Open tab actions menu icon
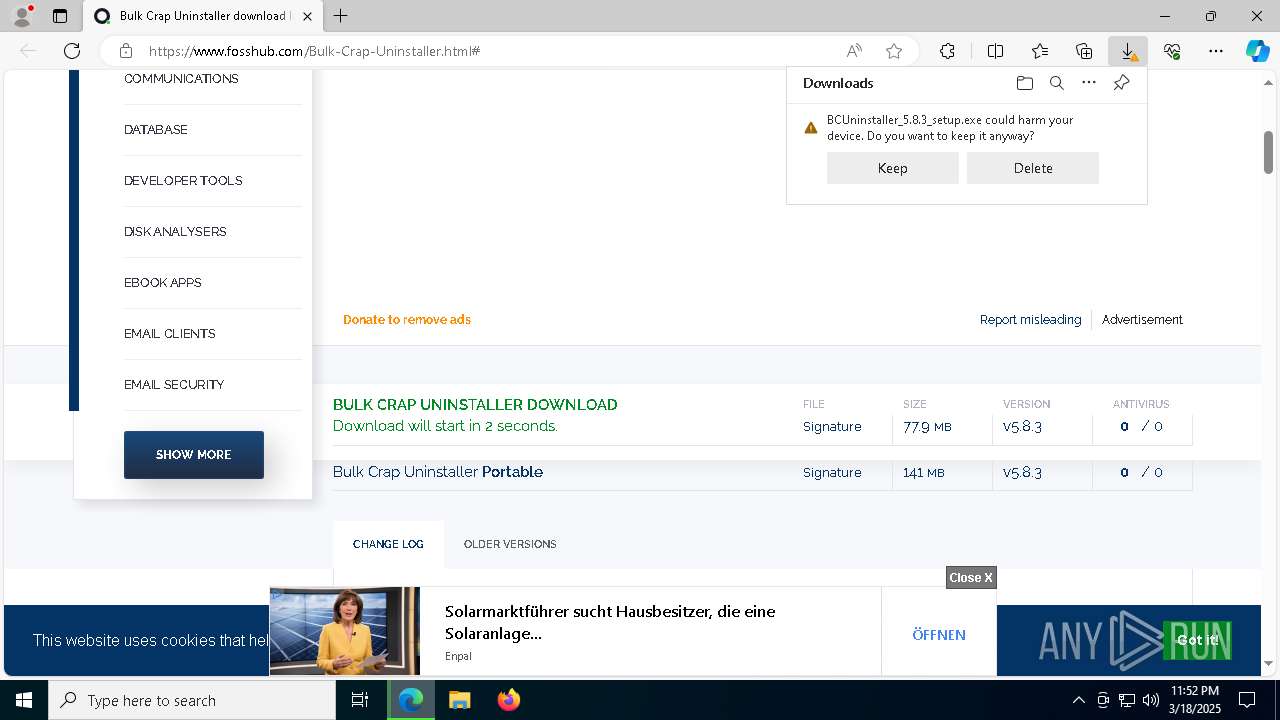Image resolution: width=1280 pixels, height=720 pixels. 60,16
